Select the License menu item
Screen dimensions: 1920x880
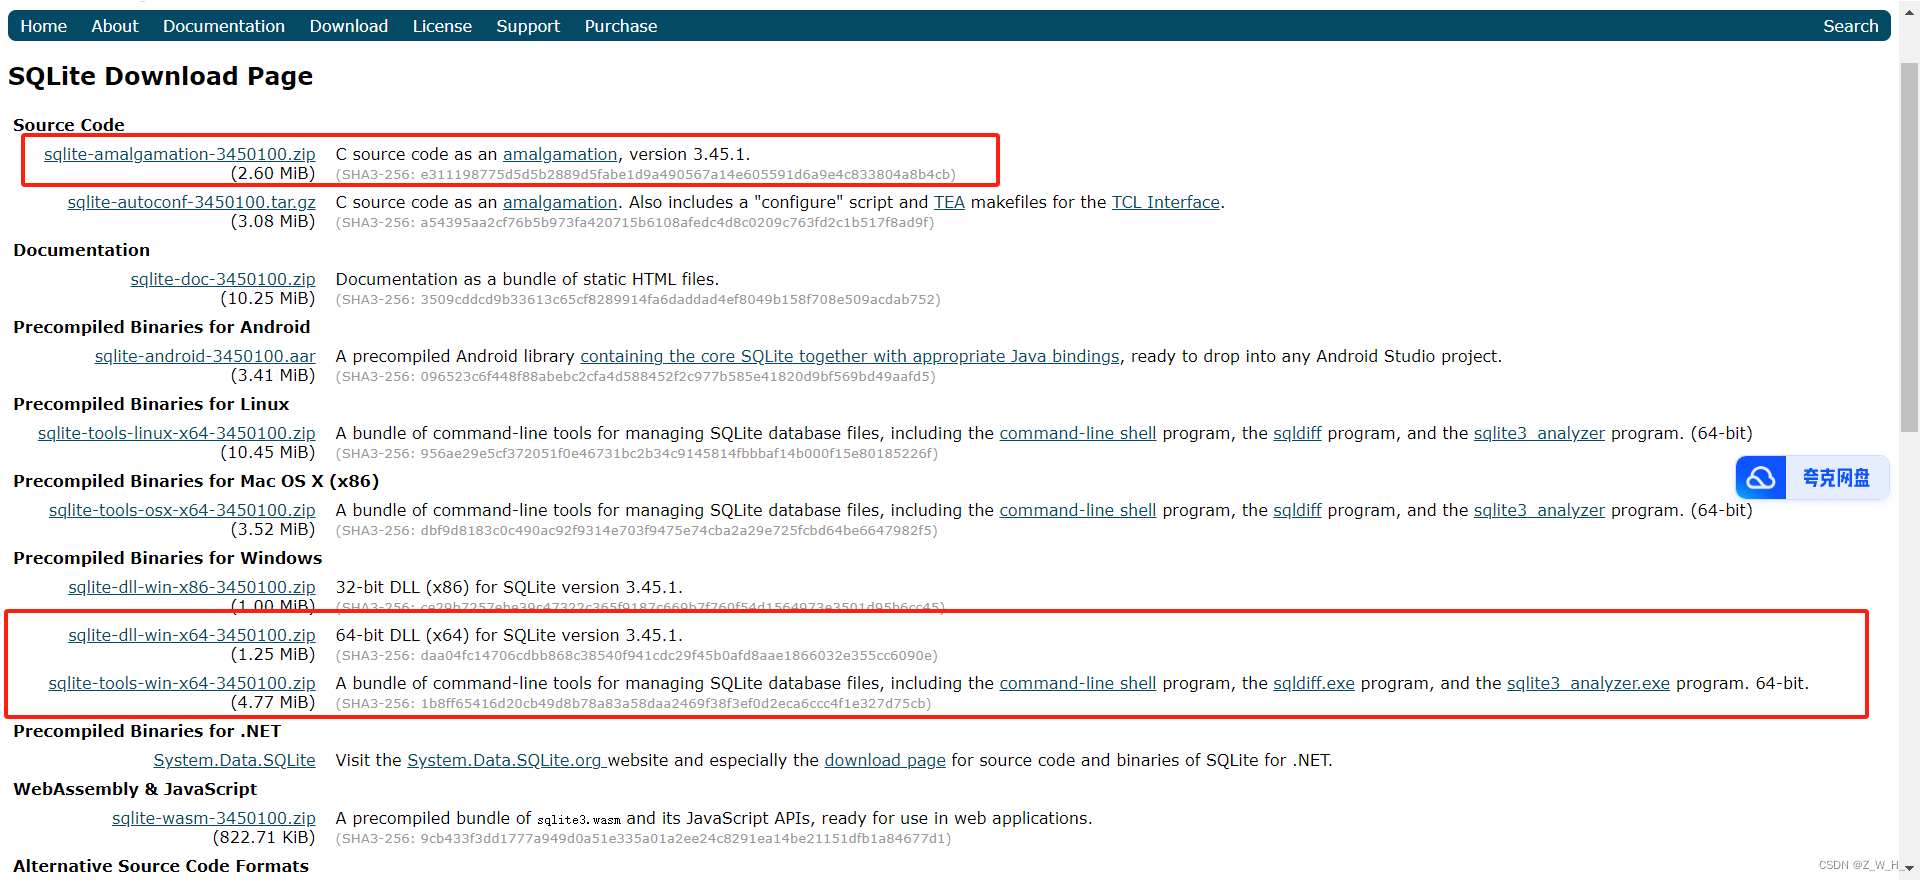tap(442, 26)
